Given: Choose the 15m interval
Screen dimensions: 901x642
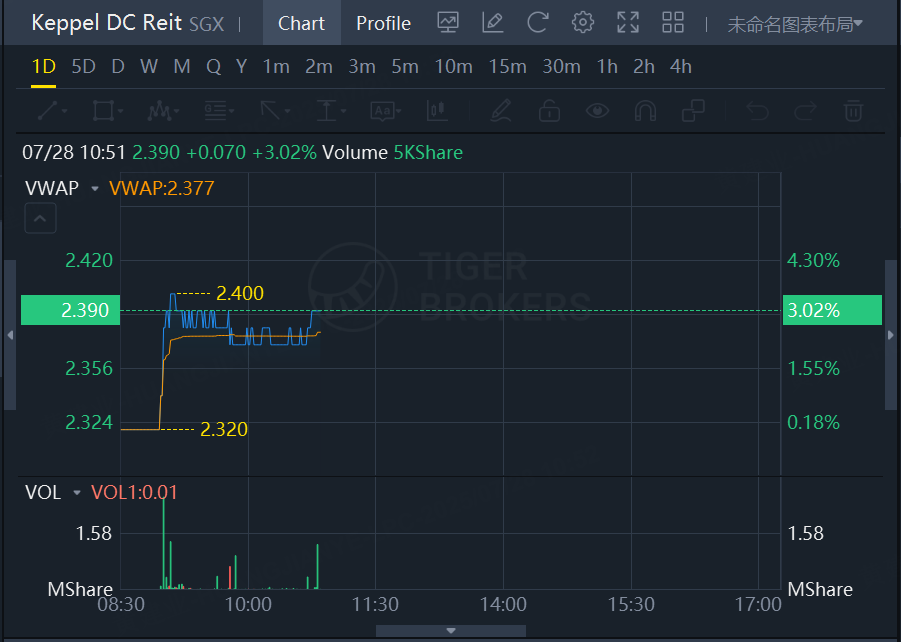Looking at the screenshot, I should tap(507, 67).
